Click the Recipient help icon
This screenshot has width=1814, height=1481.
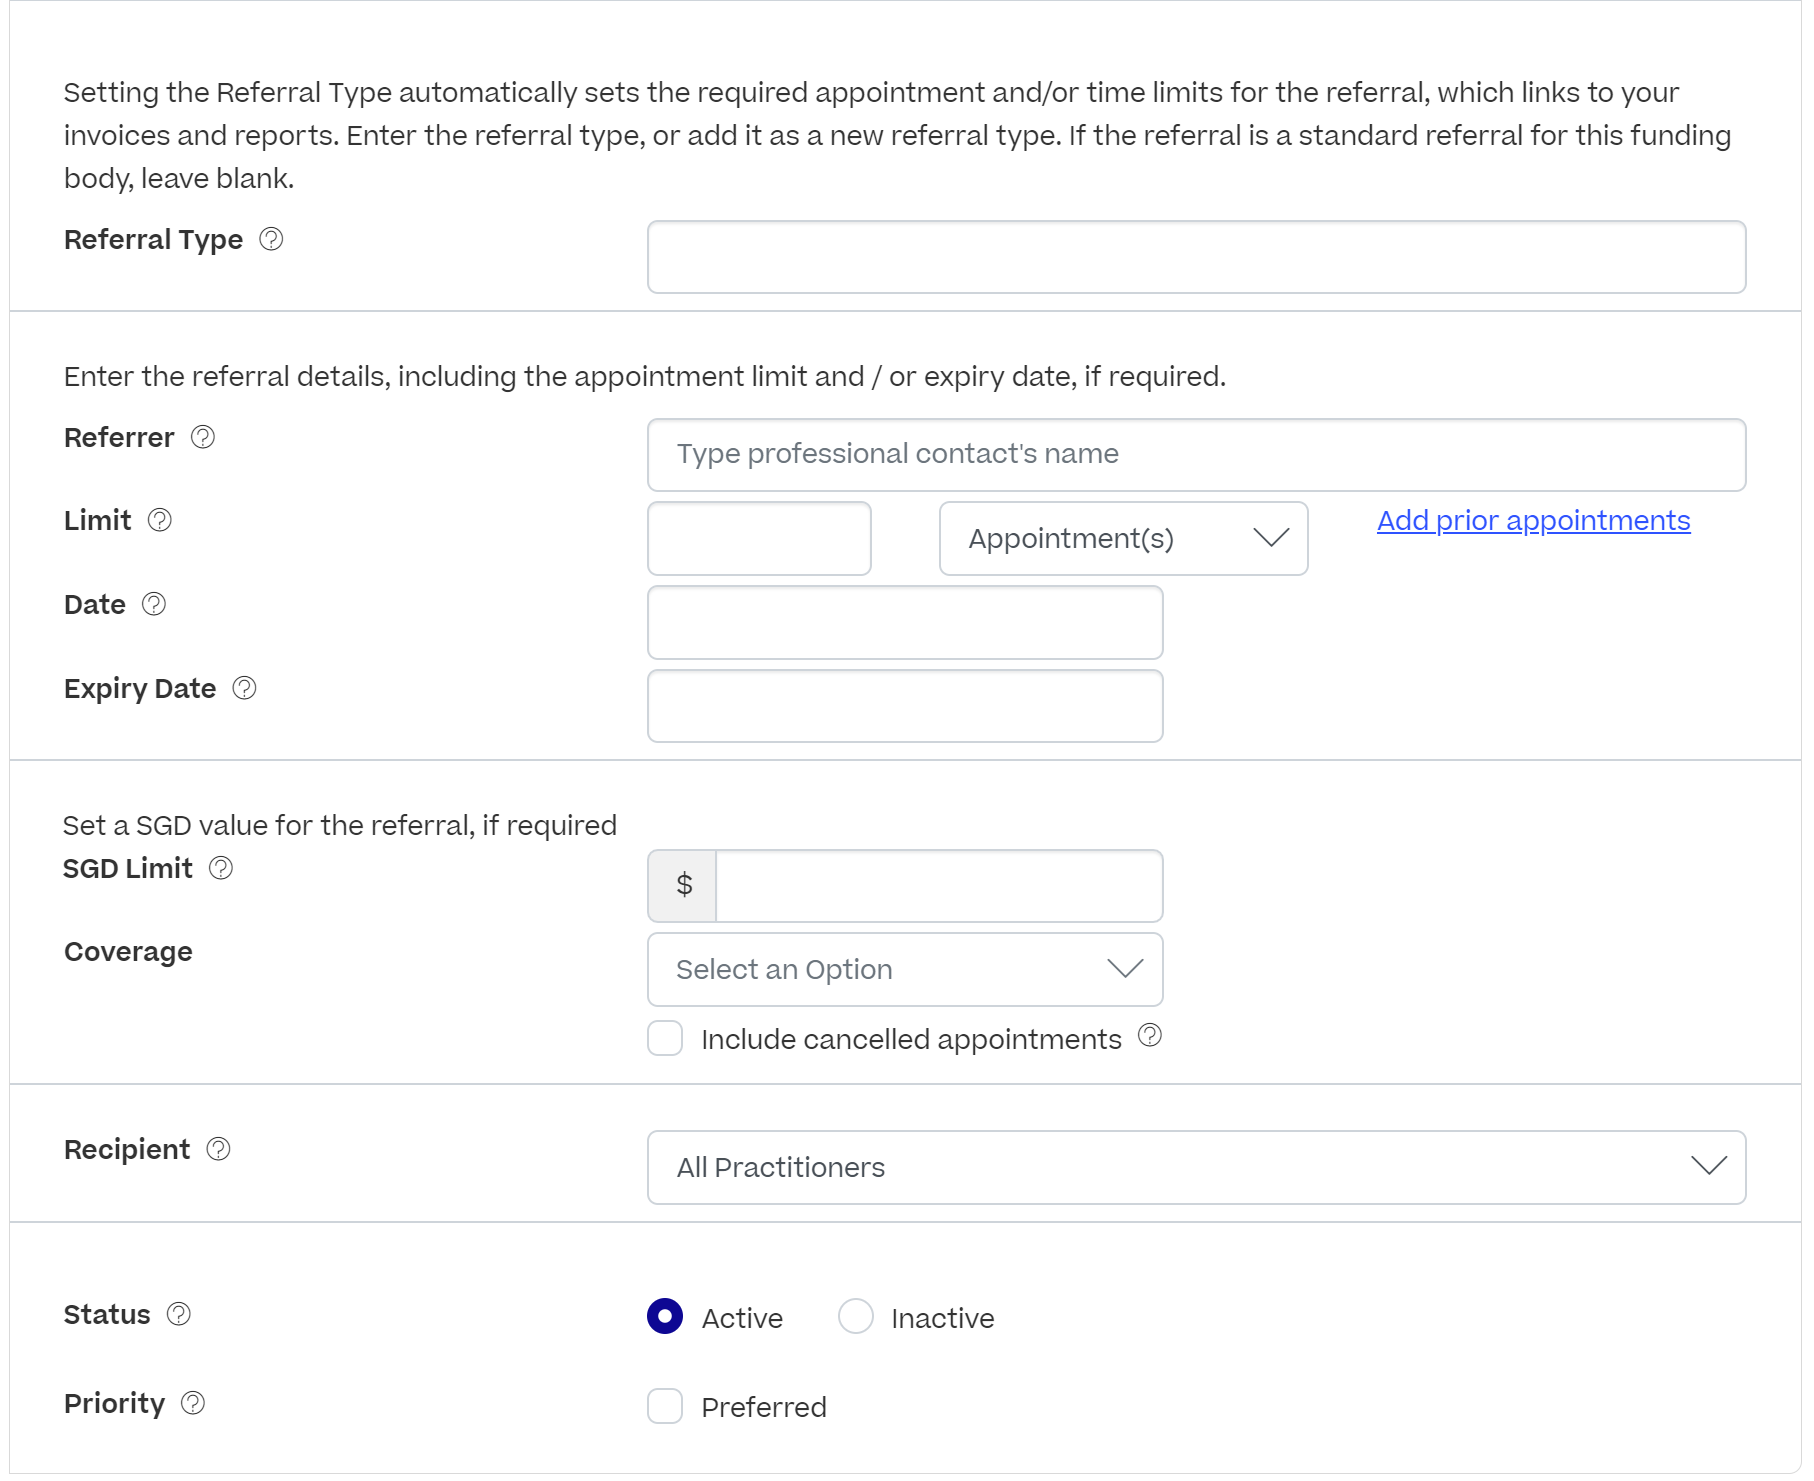(x=218, y=1149)
